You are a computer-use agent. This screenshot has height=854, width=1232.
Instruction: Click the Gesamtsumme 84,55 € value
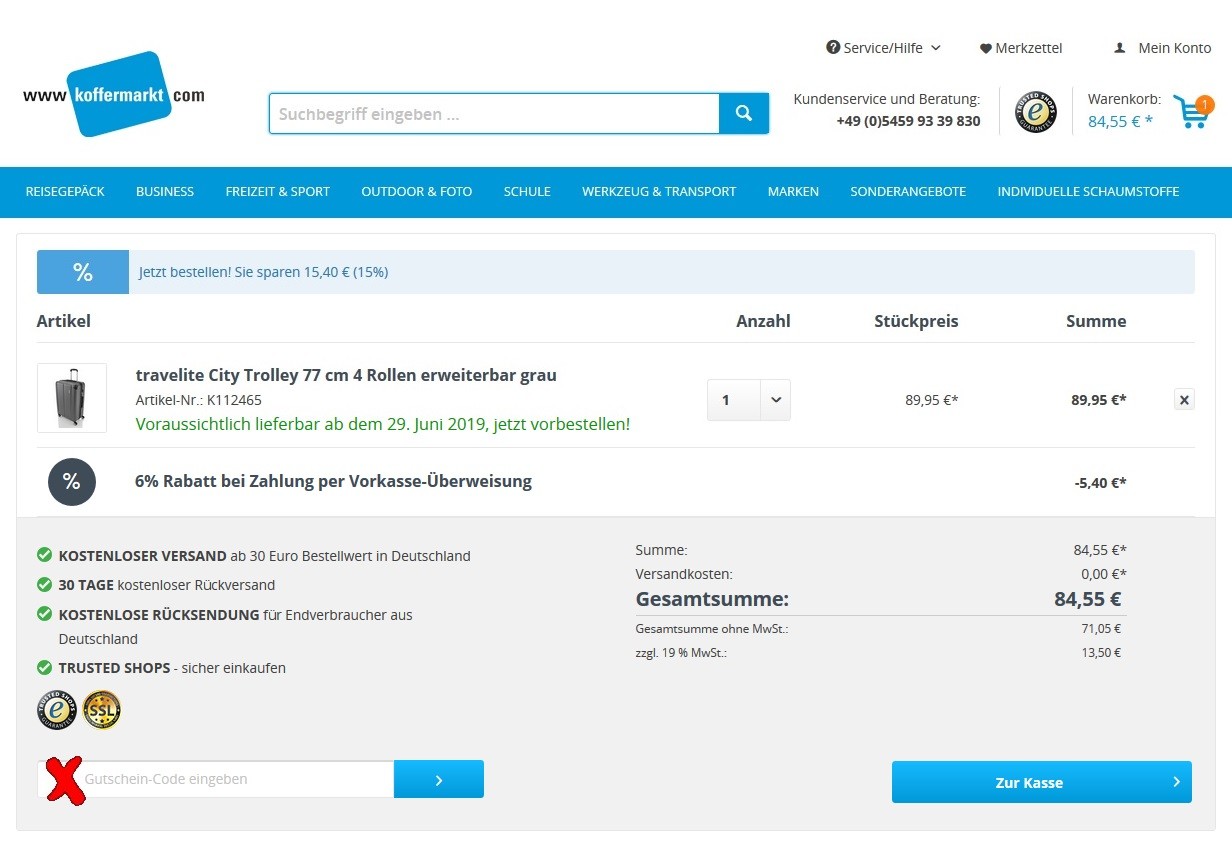(x=1088, y=600)
